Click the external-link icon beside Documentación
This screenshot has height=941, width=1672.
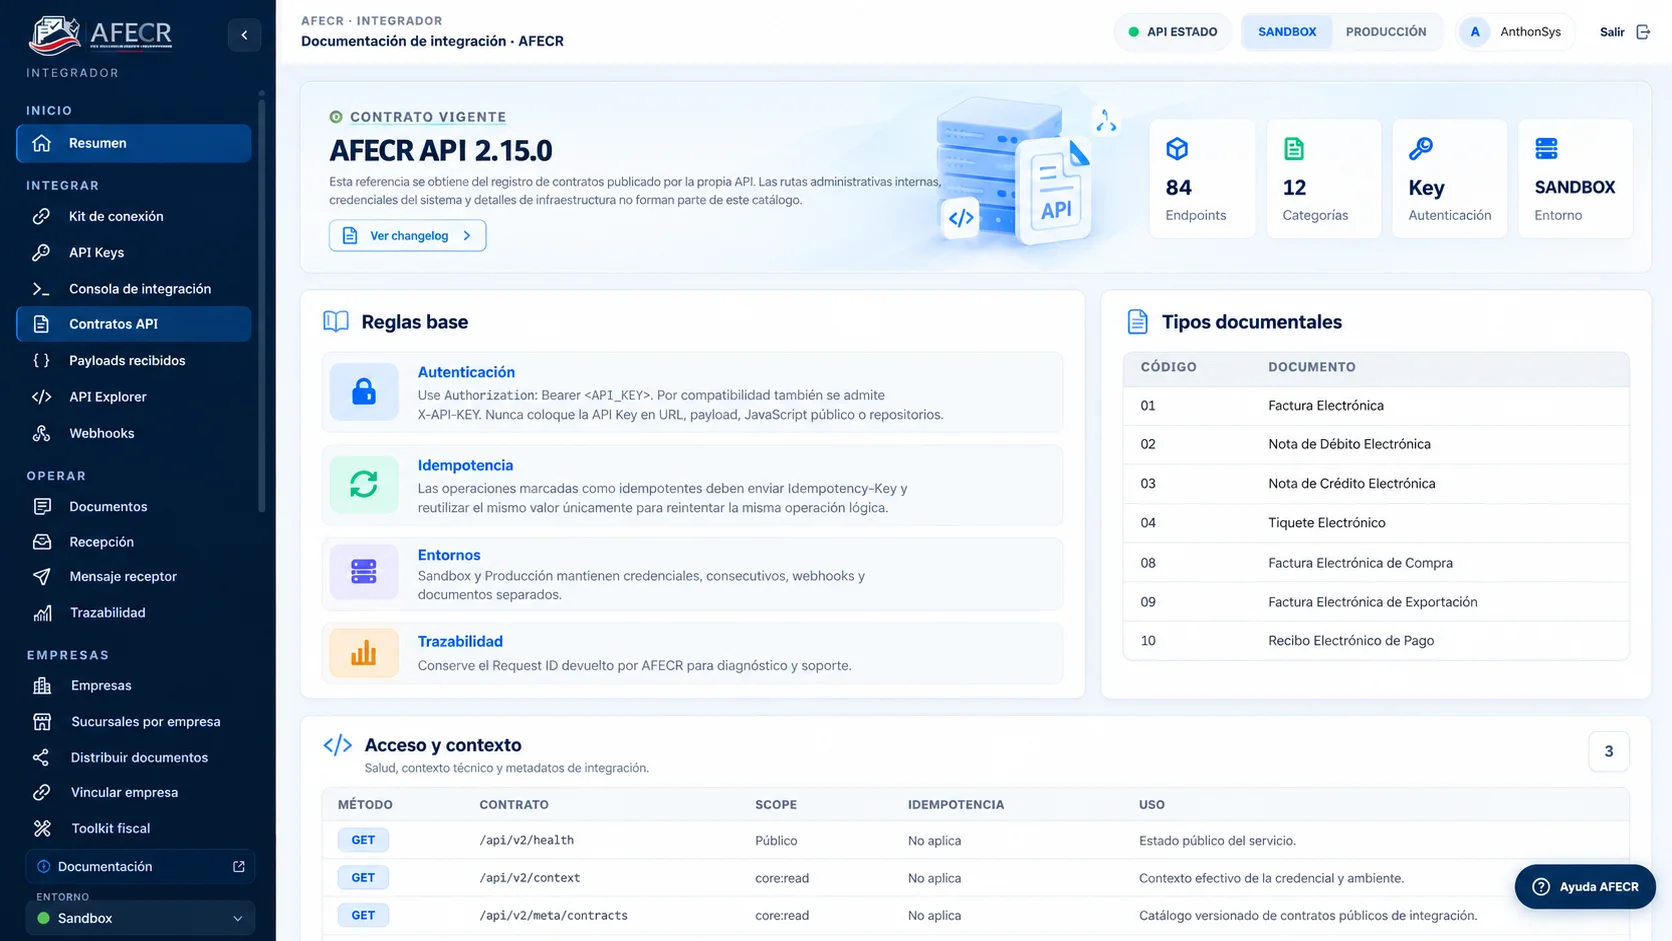point(239,867)
